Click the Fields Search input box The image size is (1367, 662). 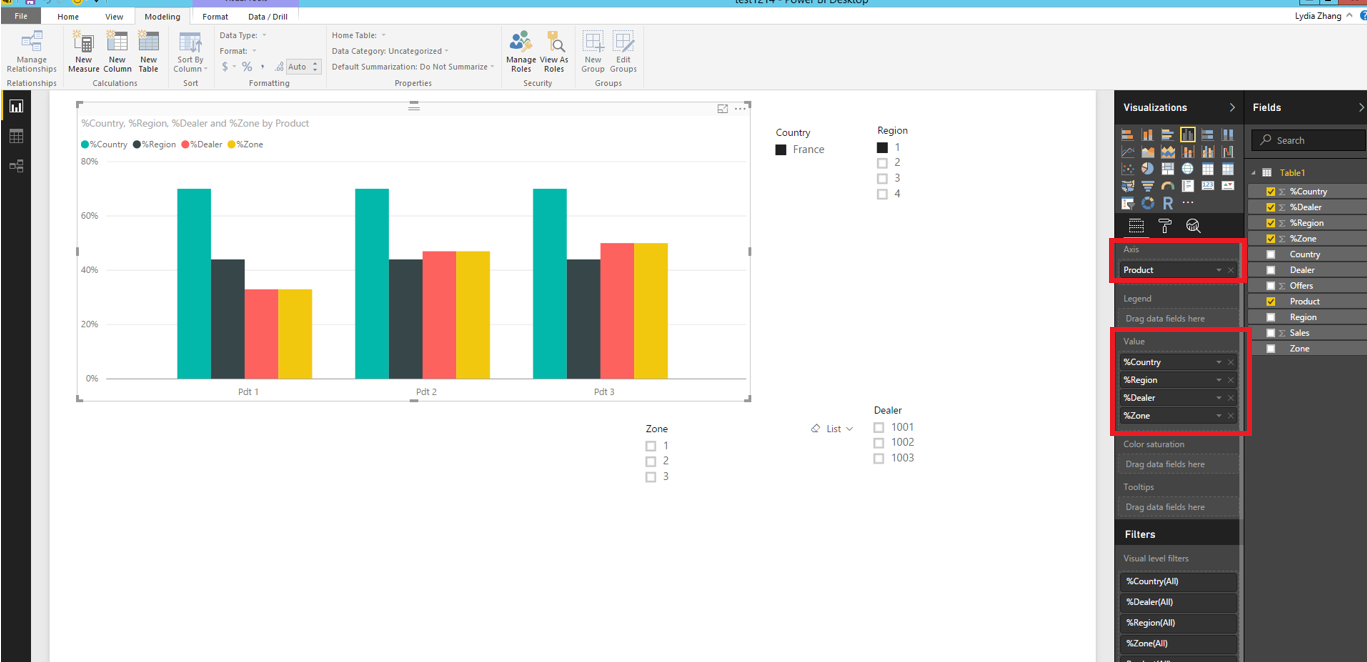1308,140
